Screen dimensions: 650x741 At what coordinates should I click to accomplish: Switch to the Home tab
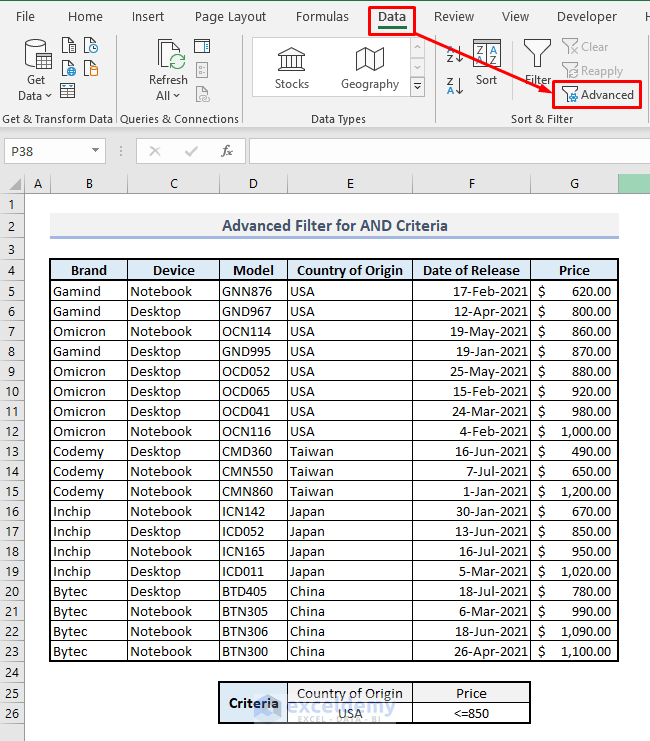click(85, 17)
